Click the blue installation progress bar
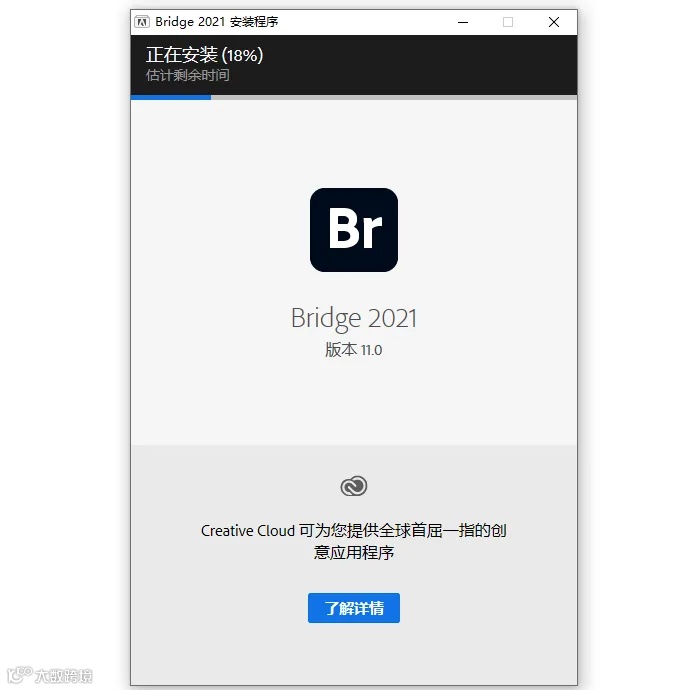The image size is (700, 690). pyautogui.click(x=171, y=97)
